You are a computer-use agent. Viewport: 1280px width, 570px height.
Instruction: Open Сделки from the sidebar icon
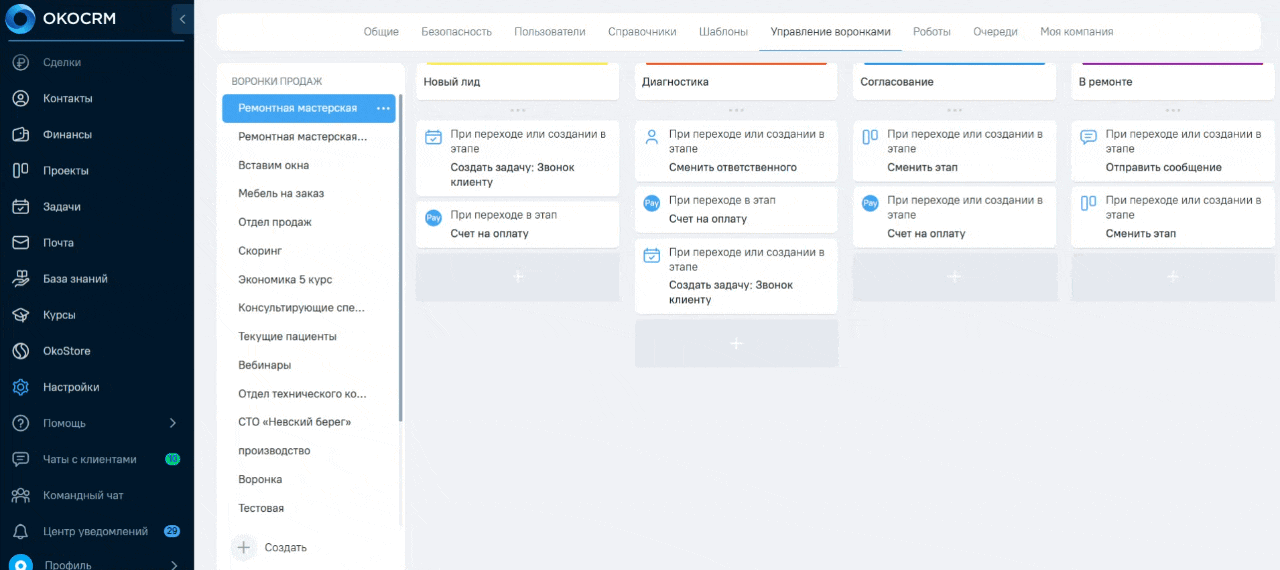pyautogui.click(x=20, y=63)
